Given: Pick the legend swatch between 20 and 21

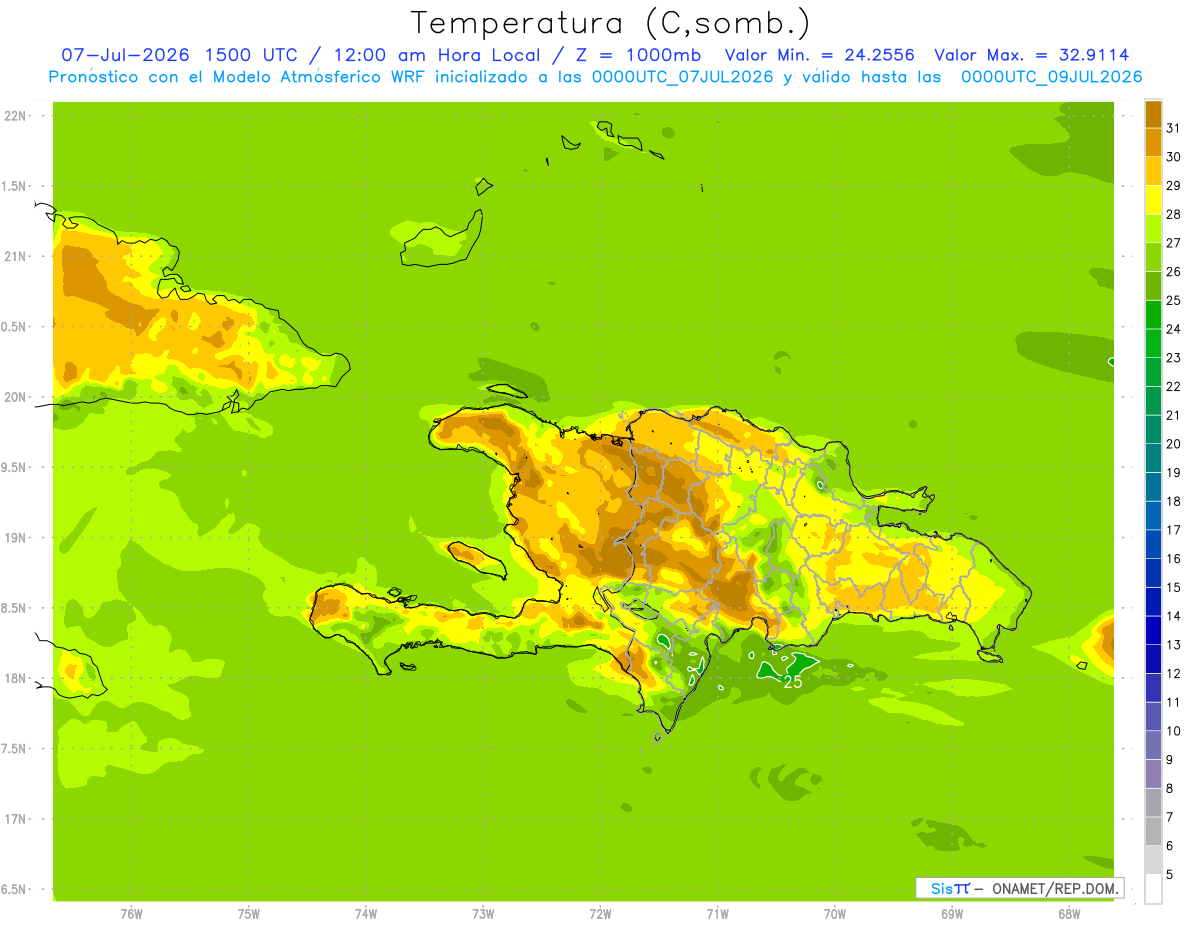Looking at the screenshot, I should (x=1153, y=429).
